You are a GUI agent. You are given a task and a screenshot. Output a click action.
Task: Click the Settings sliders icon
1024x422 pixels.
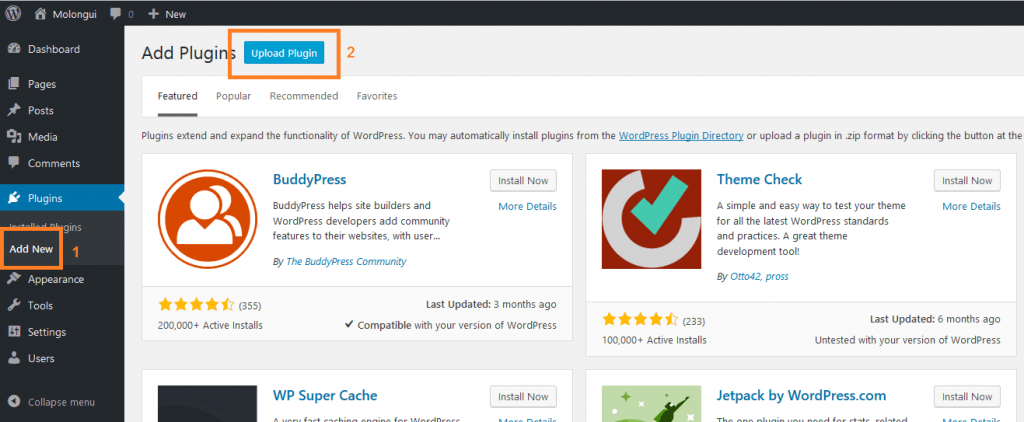pyautogui.click(x=14, y=332)
